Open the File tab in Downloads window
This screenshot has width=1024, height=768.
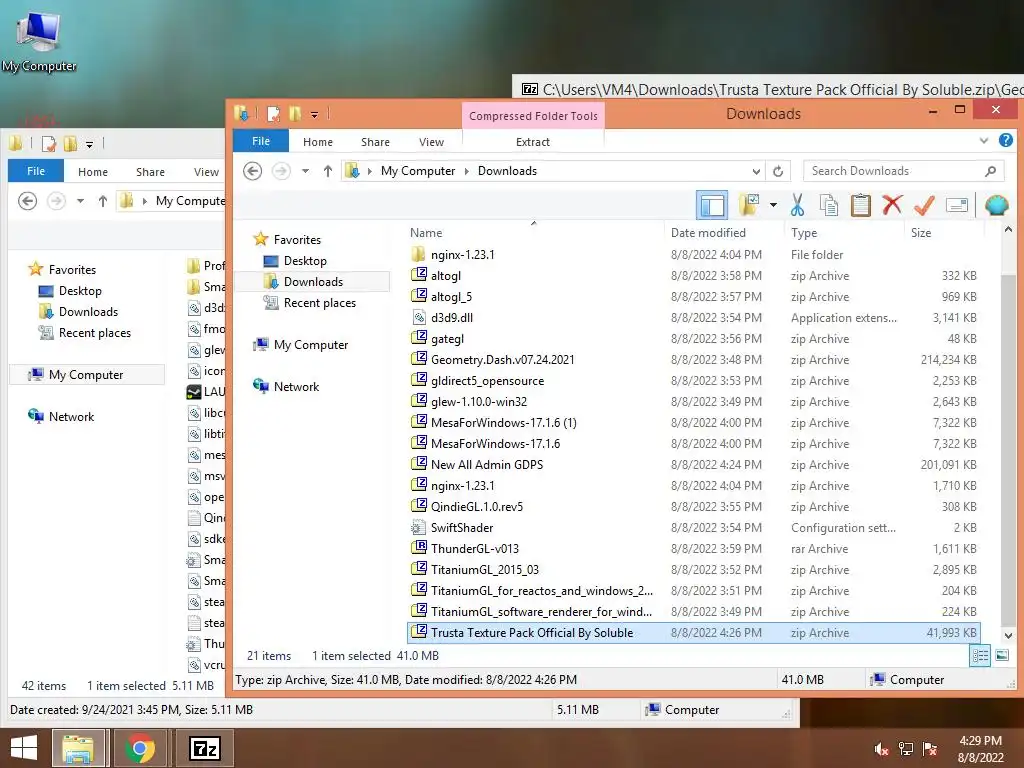pos(261,141)
